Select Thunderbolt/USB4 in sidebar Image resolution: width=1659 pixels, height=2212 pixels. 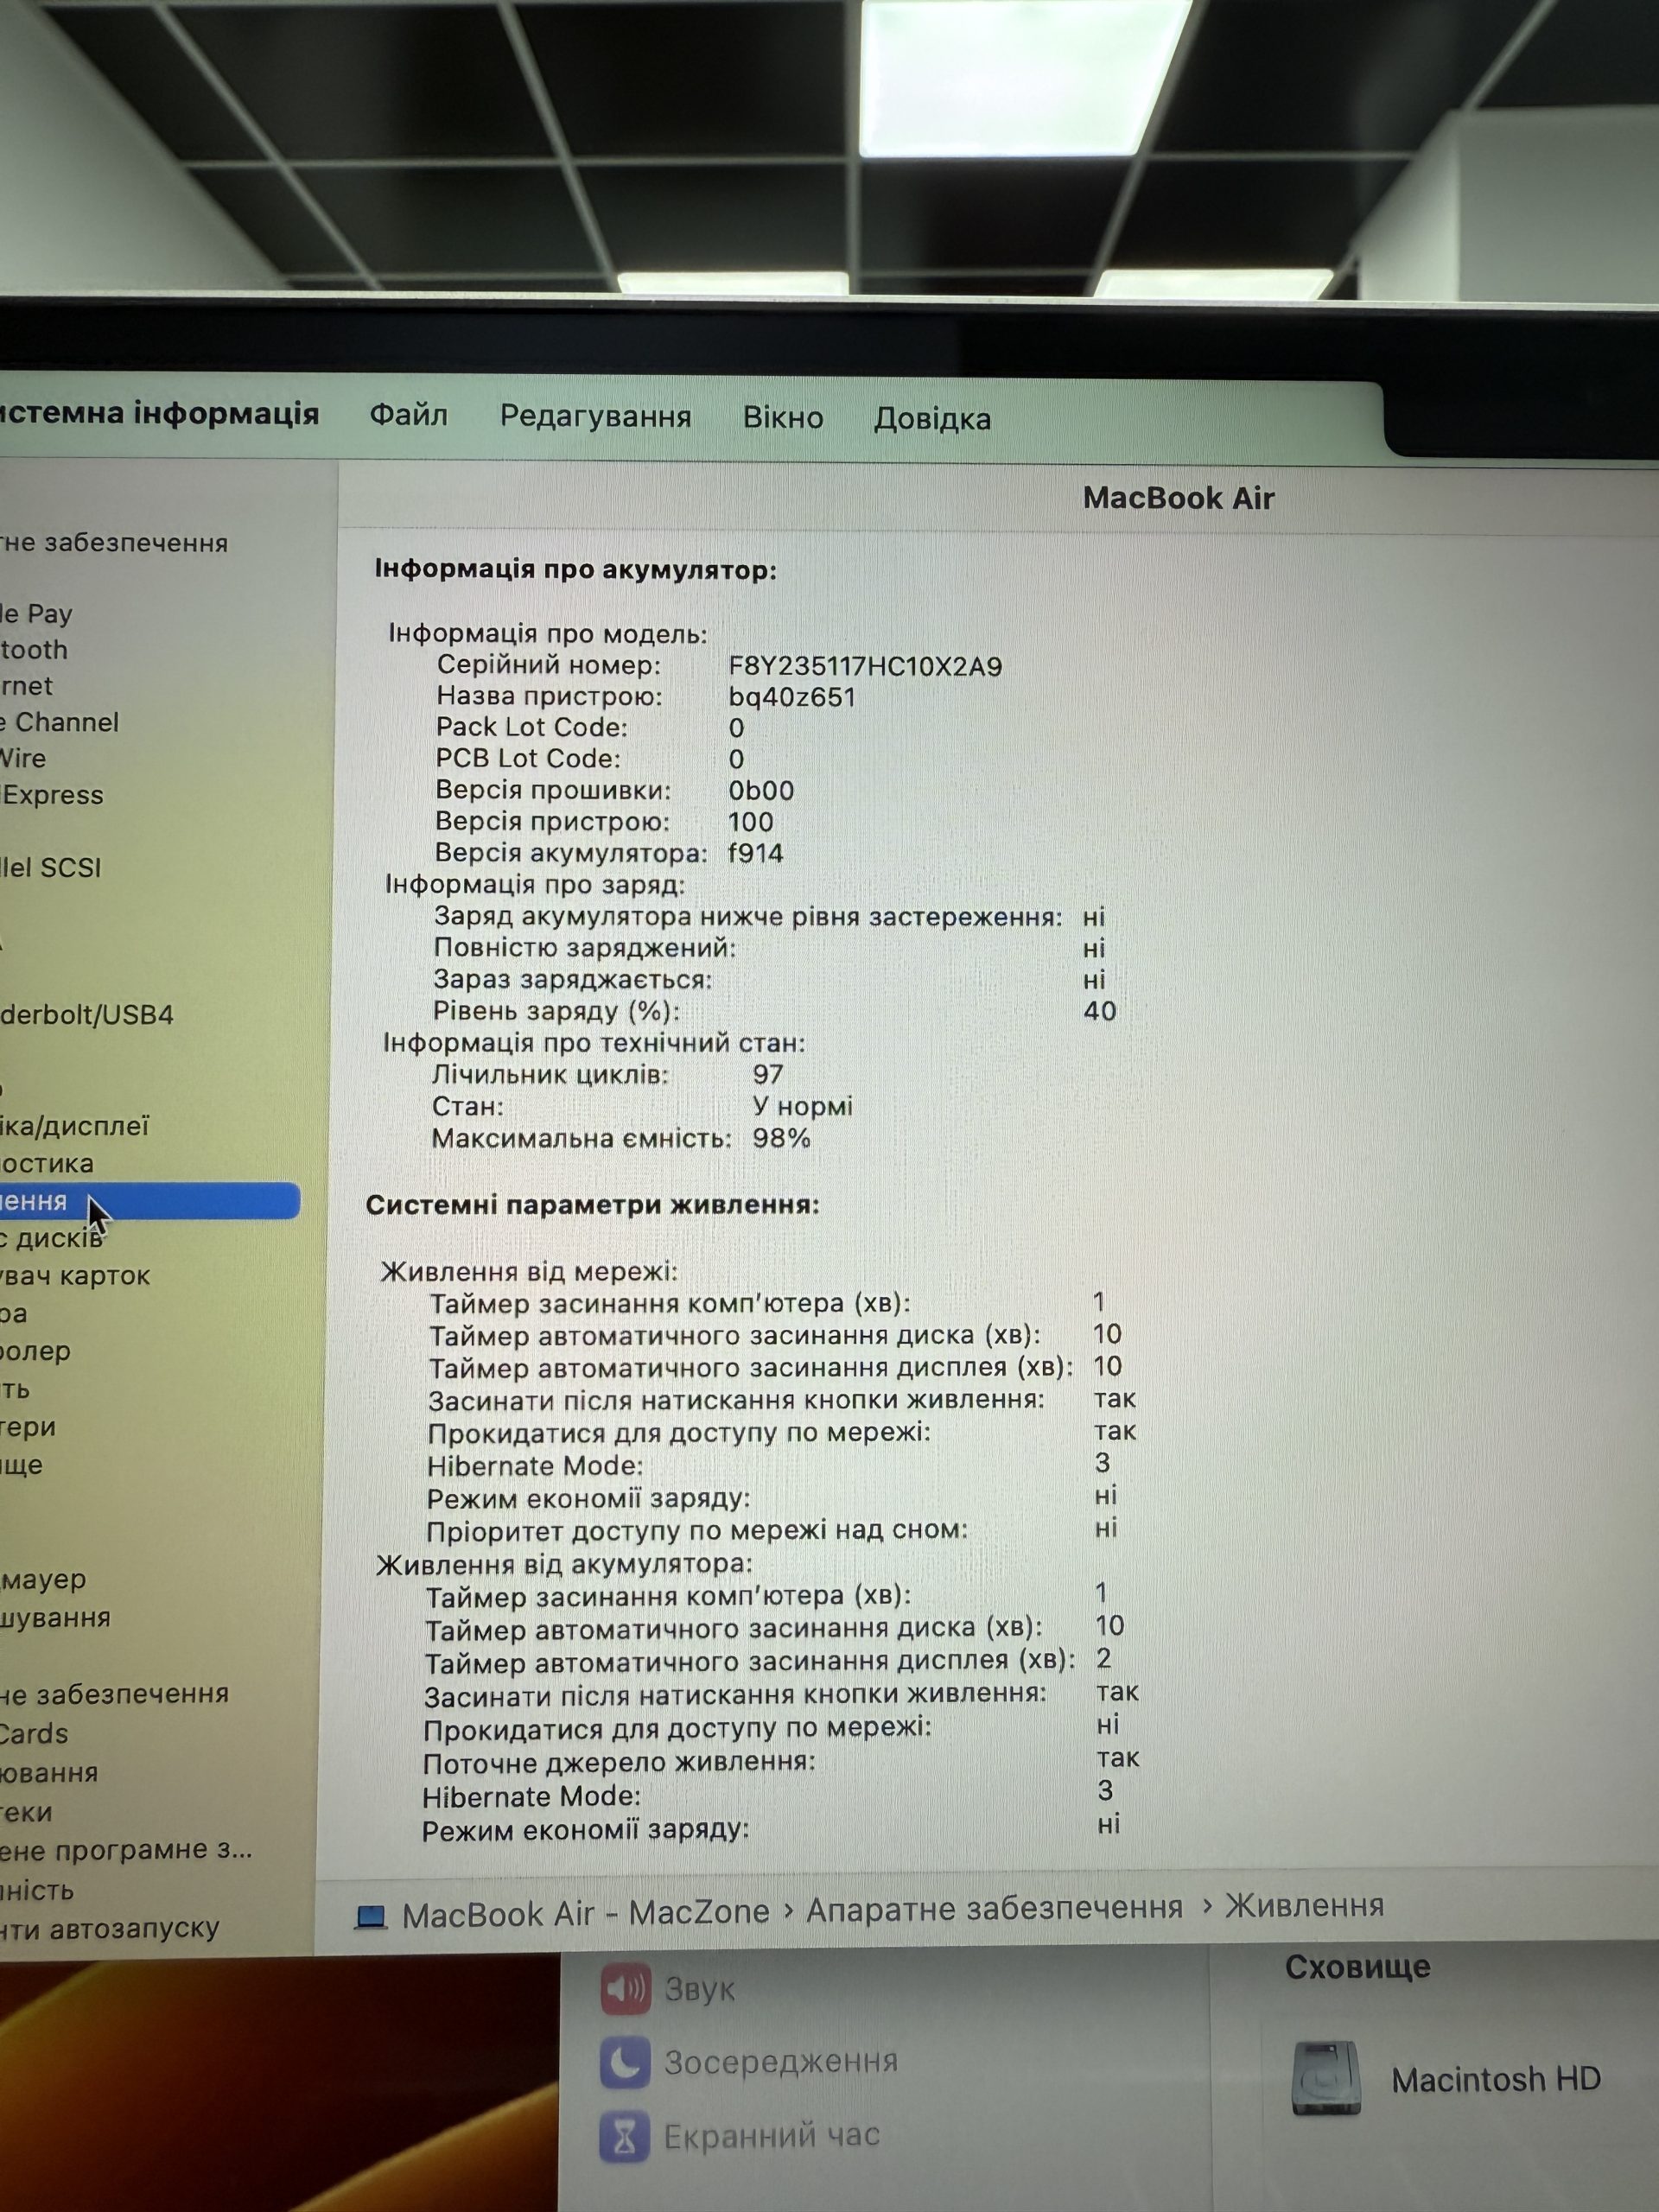[87, 1015]
